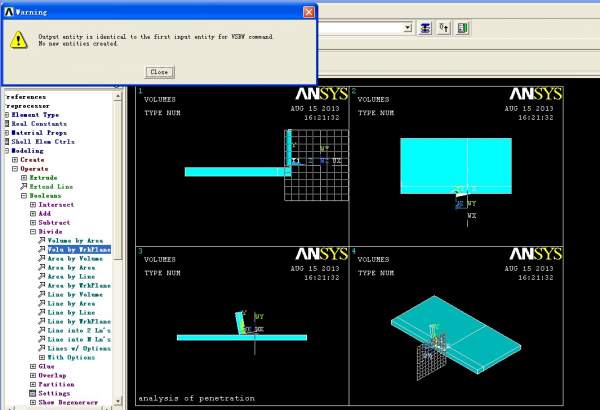Open the command input dropdown arrow
Image resolution: width=600 pixels, height=410 pixels.
(408, 28)
